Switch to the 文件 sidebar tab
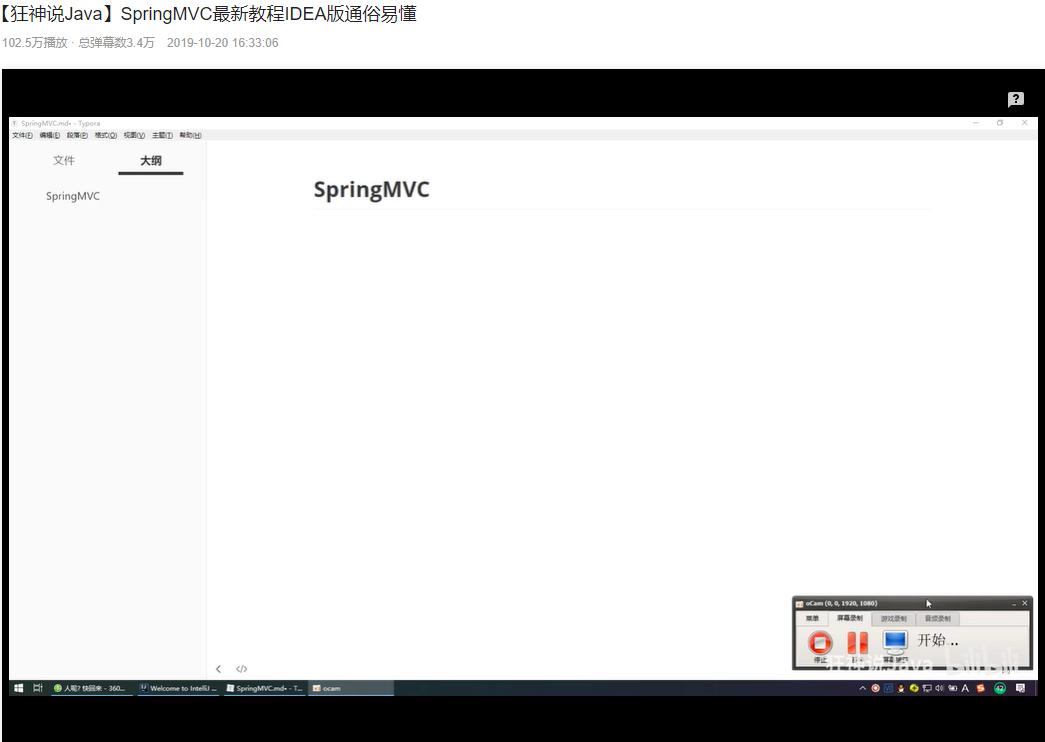1045x742 pixels. tap(64, 161)
